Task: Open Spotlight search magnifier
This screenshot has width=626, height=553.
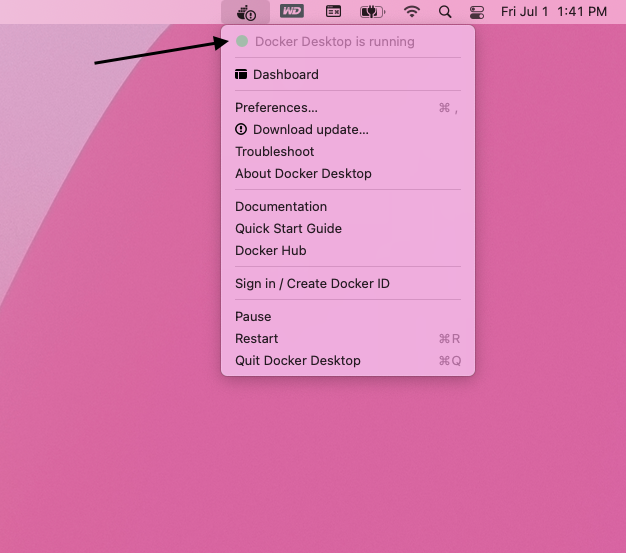Action: pos(445,12)
